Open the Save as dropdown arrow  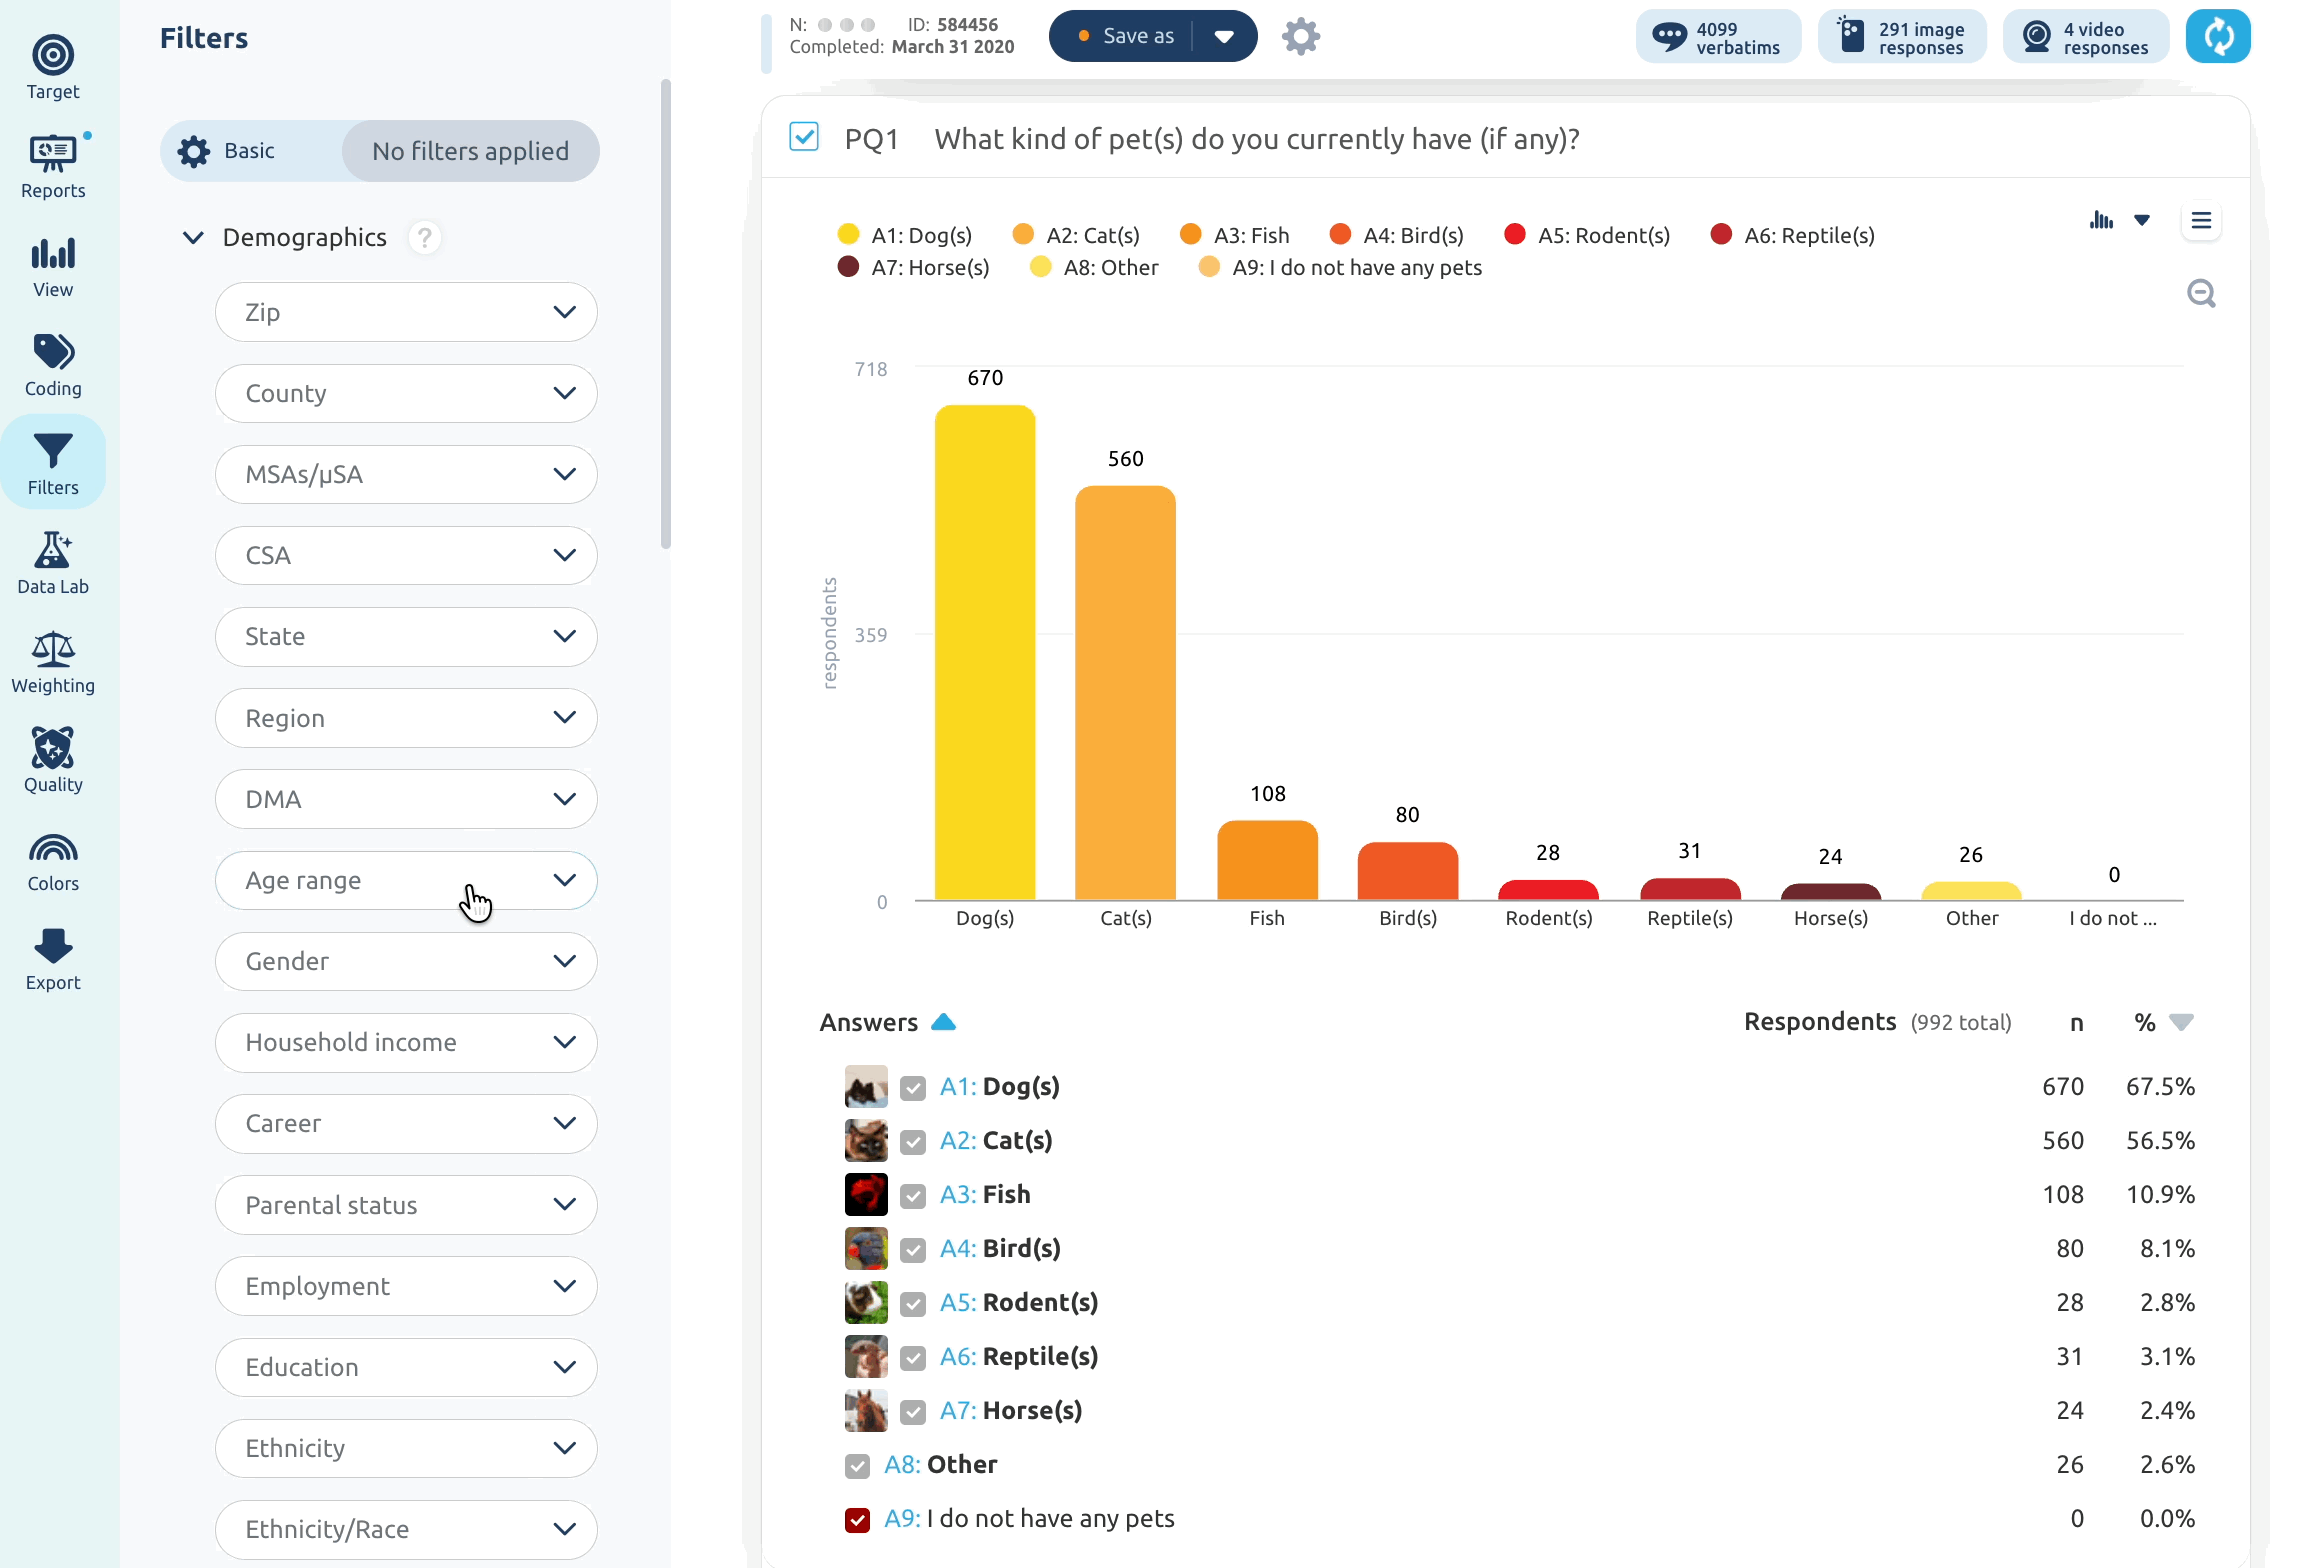pyautogui.click(x=1224, y=37)
